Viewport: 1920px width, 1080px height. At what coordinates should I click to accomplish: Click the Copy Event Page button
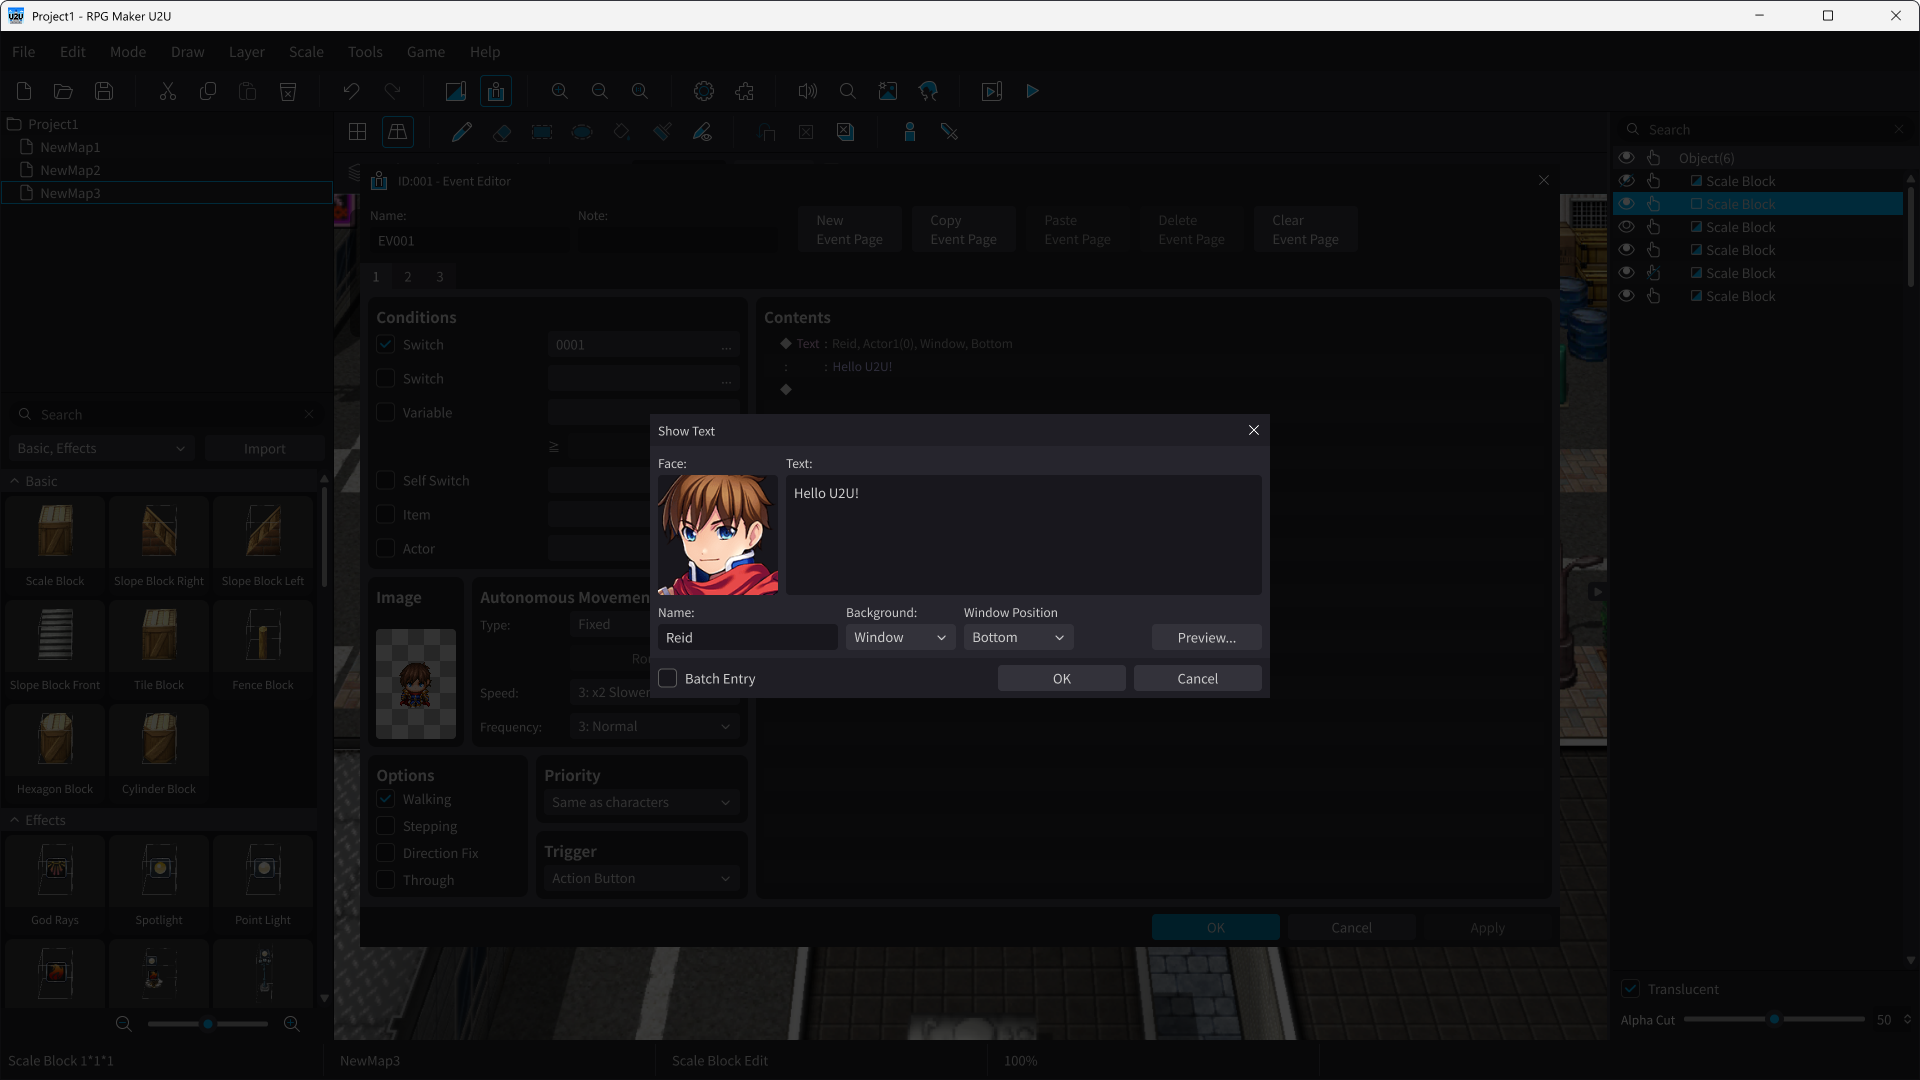pos(964,230)
